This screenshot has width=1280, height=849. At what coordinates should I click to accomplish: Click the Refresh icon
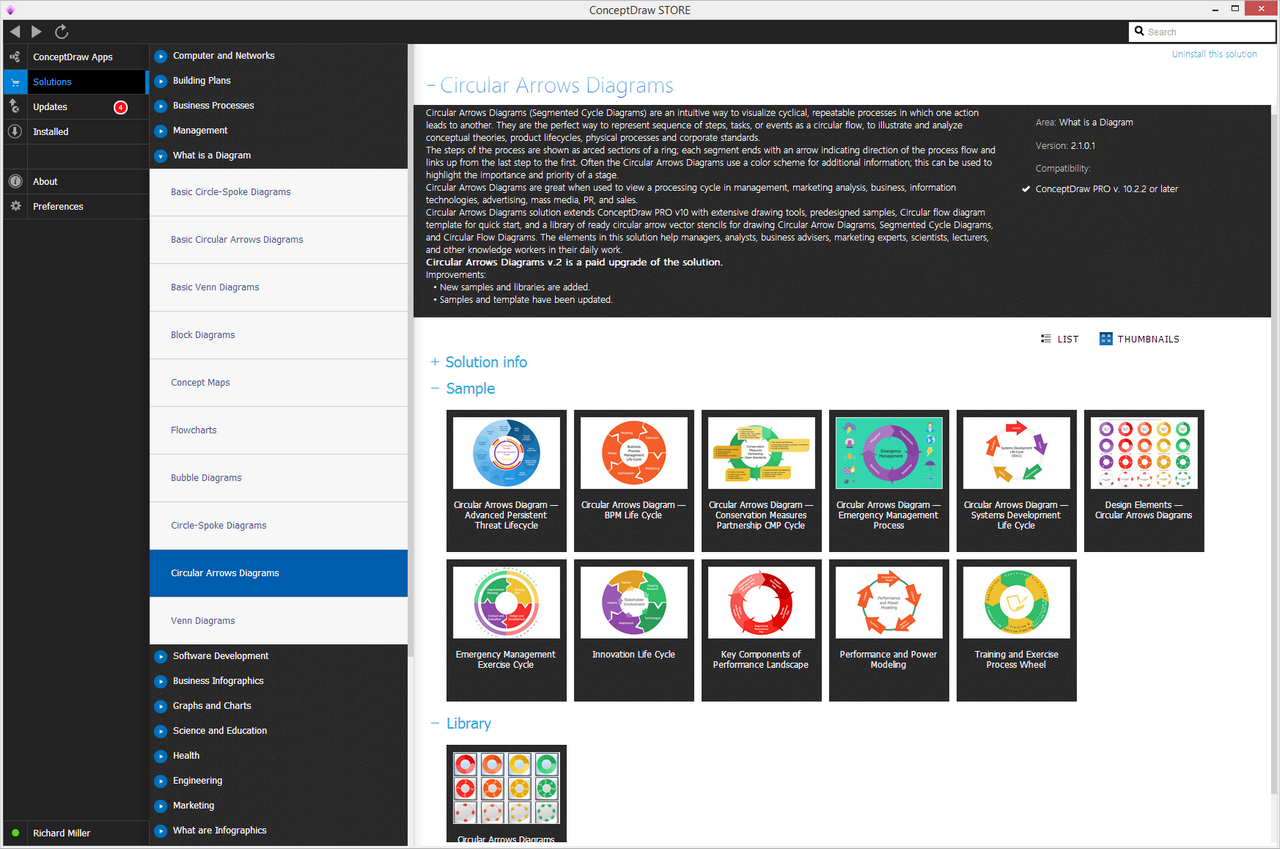pyautogui.click(x=62, y=32)
